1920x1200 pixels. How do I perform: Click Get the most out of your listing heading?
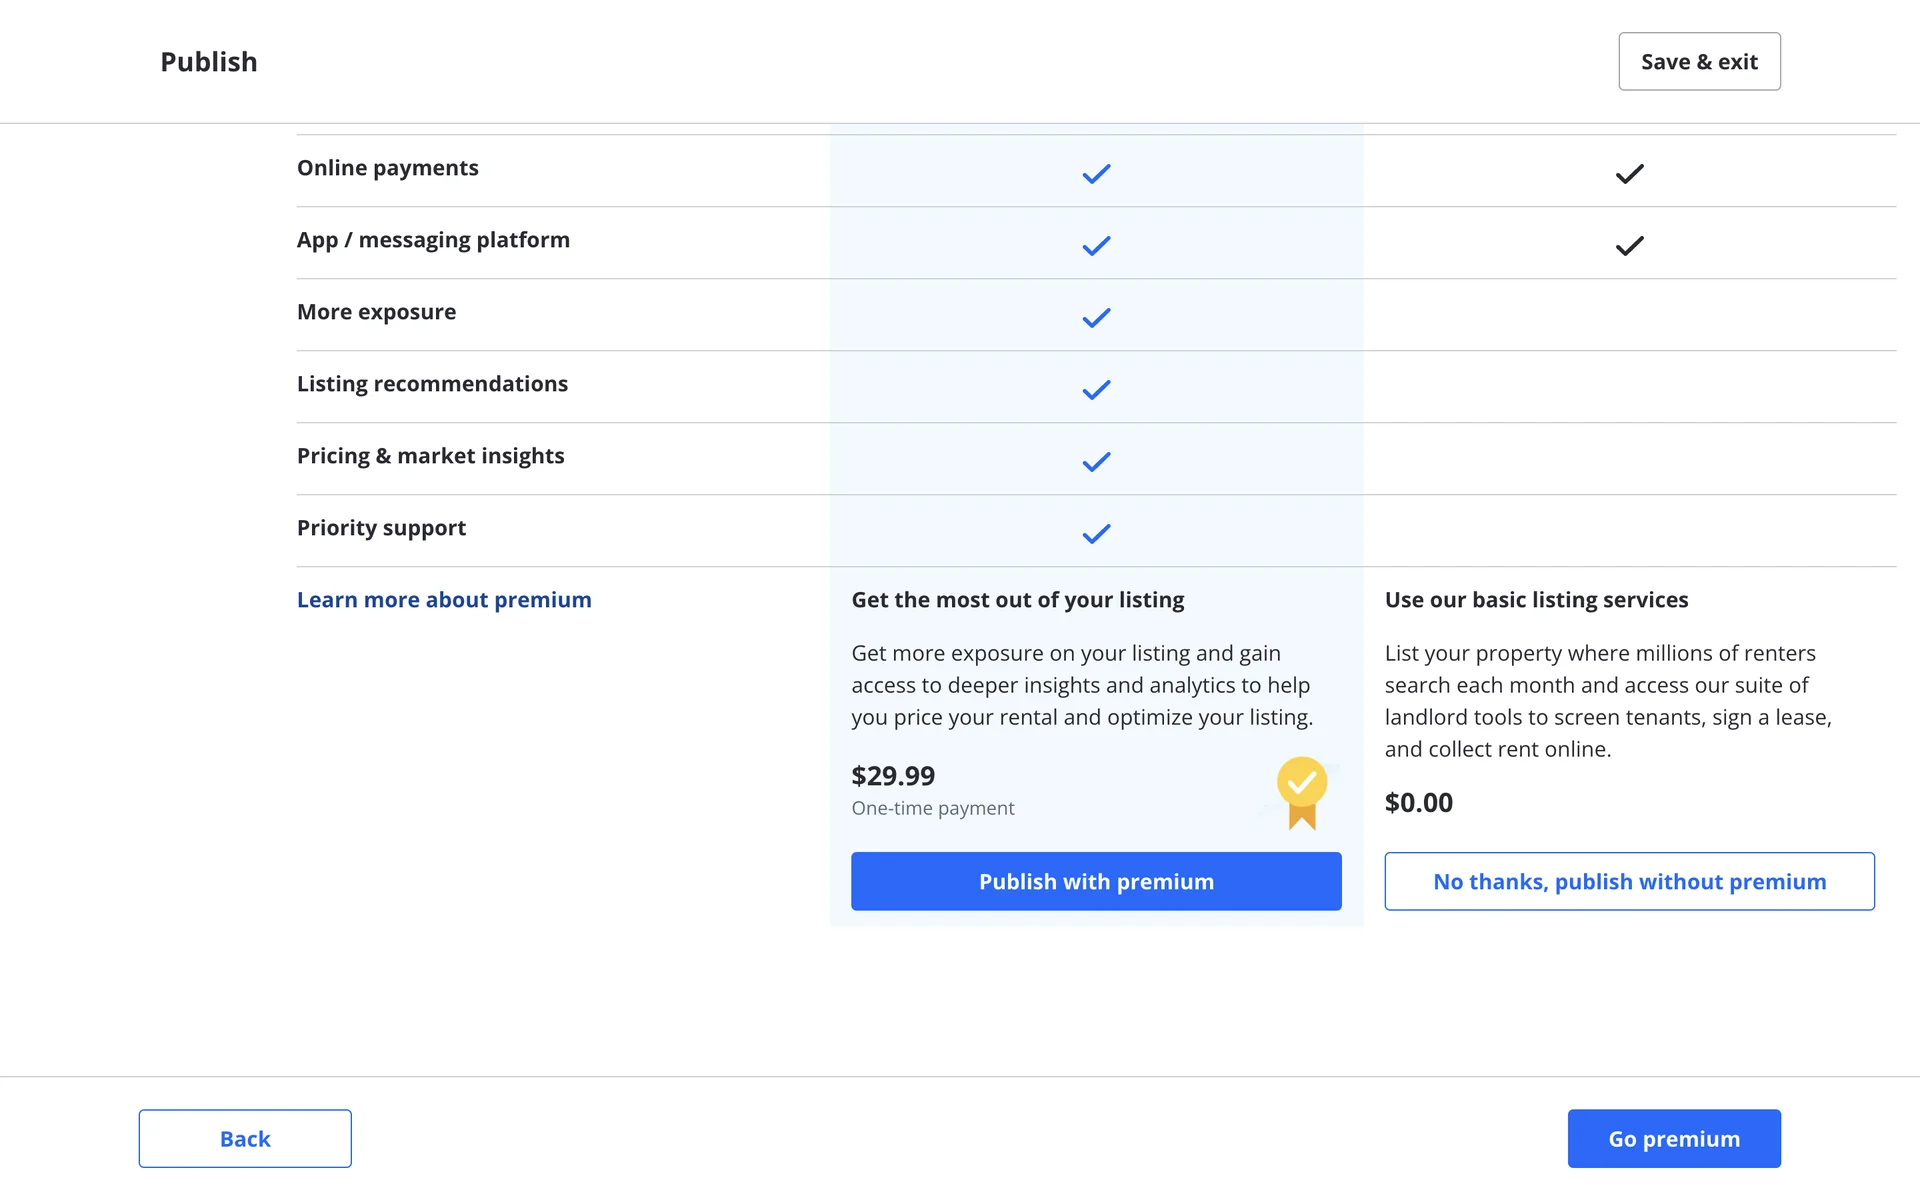tap(1017, 600)
